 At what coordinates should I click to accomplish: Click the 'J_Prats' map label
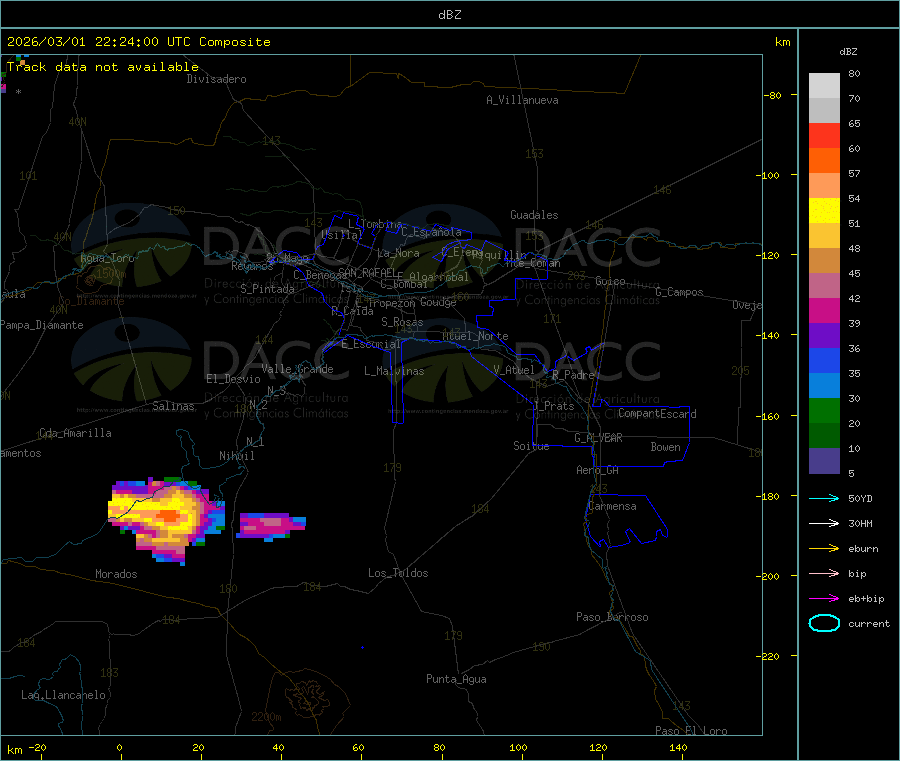(554, 406)
